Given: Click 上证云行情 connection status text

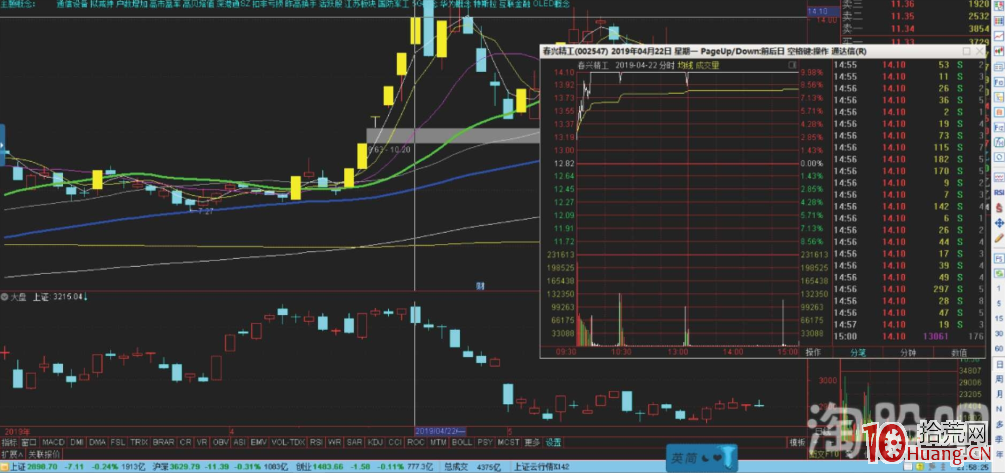Looking at the screenshot, I should click(542, 466).
